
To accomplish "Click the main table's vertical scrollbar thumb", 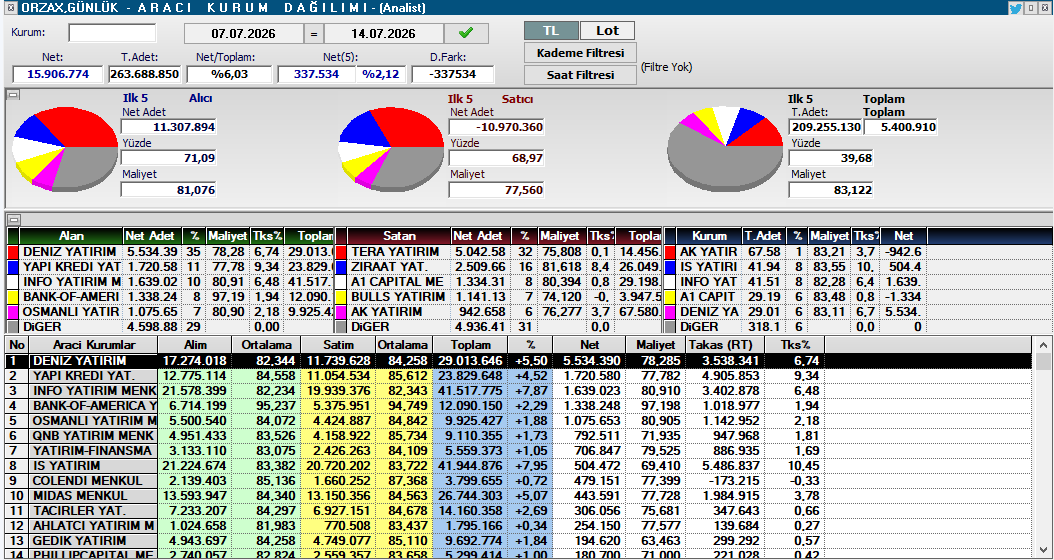I will [x=1043, y=362].
